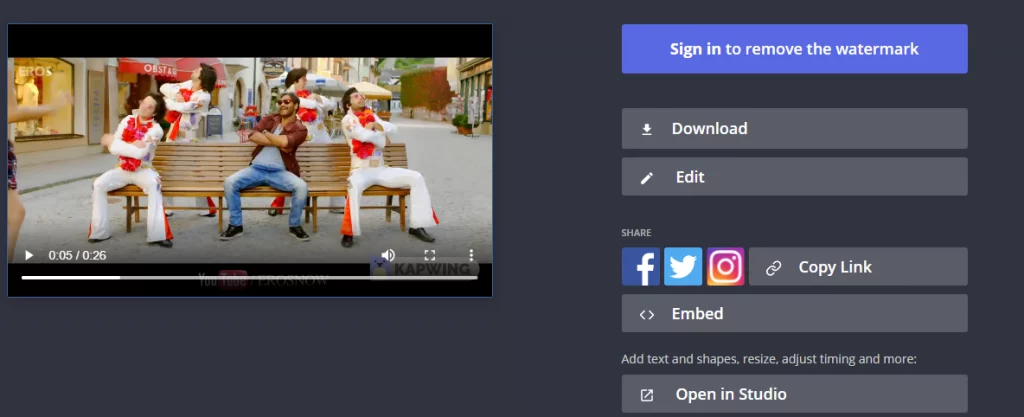Open the video in Studio
The image size is (1024, 417).
[x=731, y=395]
